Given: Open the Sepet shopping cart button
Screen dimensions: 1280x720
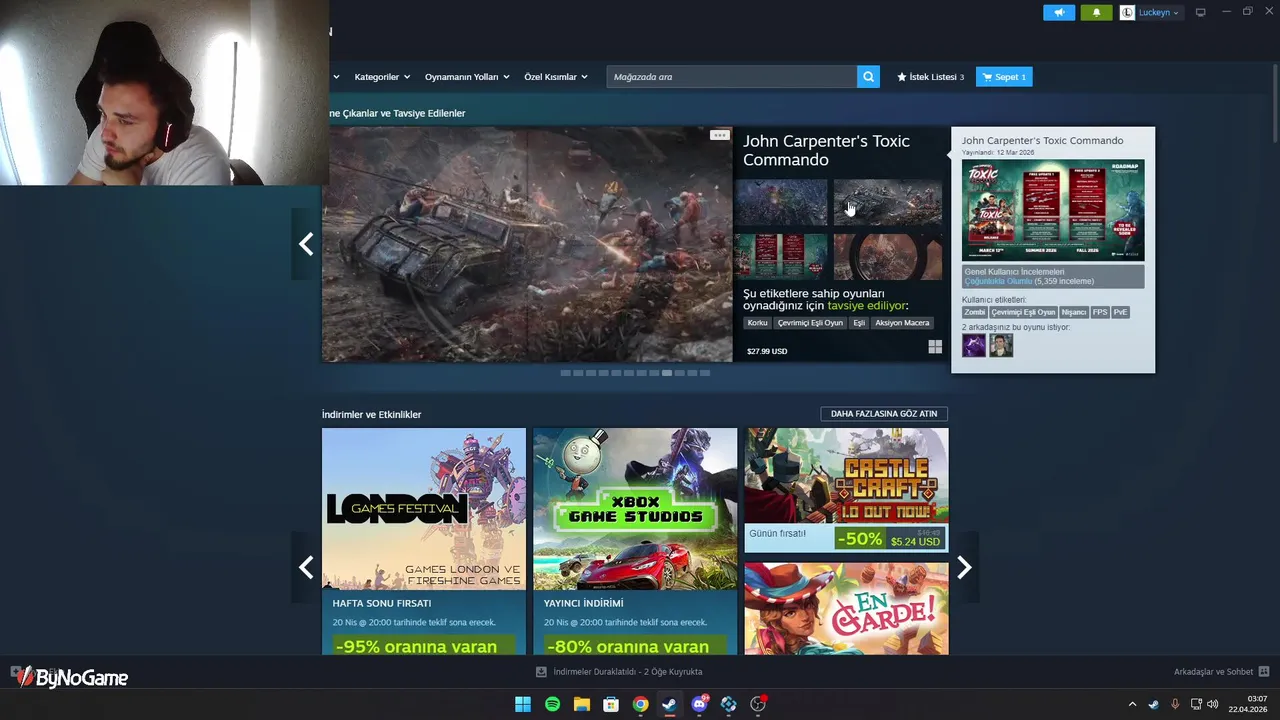Looking at the screenshot, I should 1004,77.
